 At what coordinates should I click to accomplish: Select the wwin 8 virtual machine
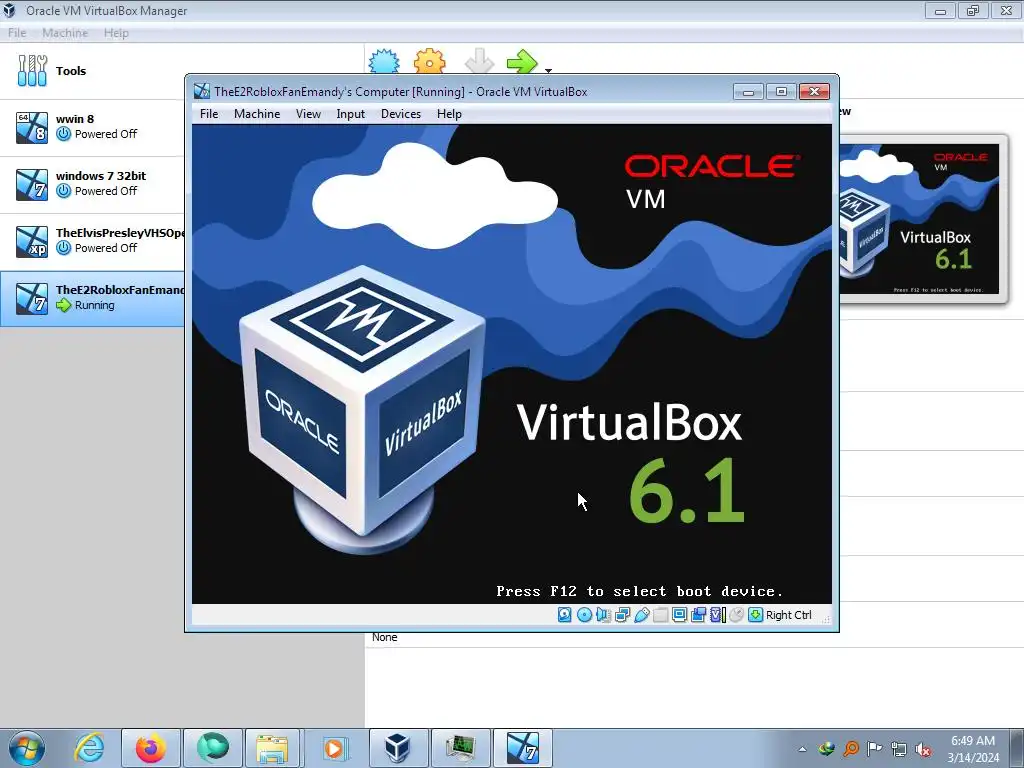91,127
